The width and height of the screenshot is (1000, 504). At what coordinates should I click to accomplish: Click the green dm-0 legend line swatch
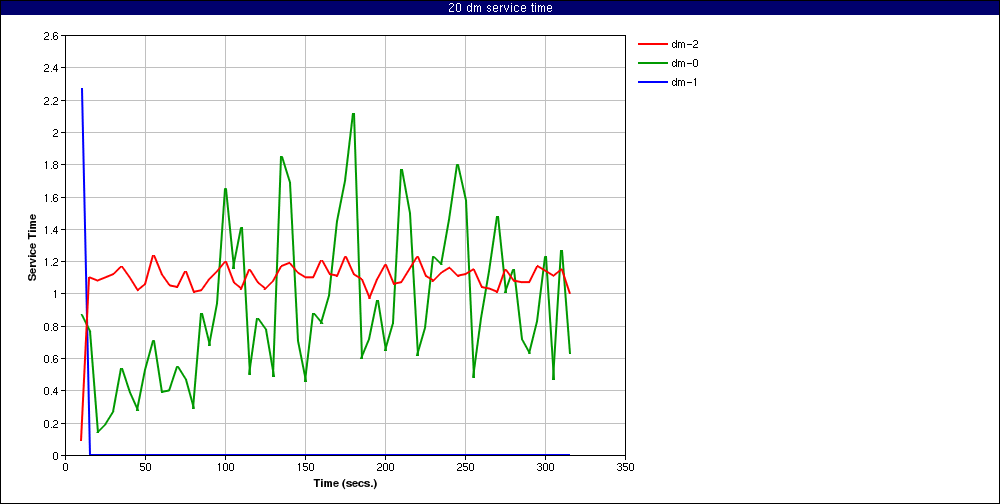pos(652,63)
